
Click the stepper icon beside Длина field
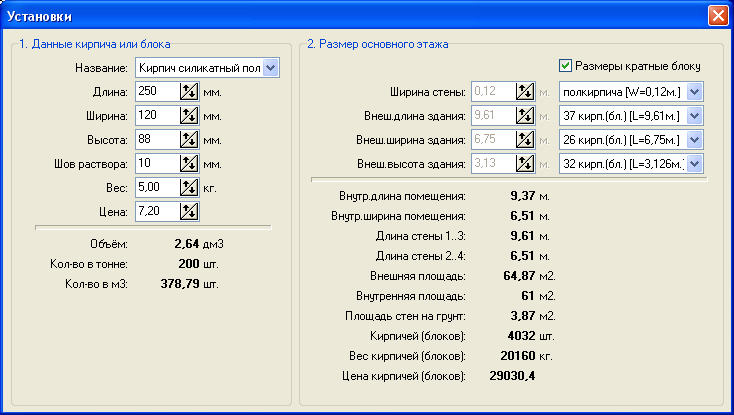[189, 91]
